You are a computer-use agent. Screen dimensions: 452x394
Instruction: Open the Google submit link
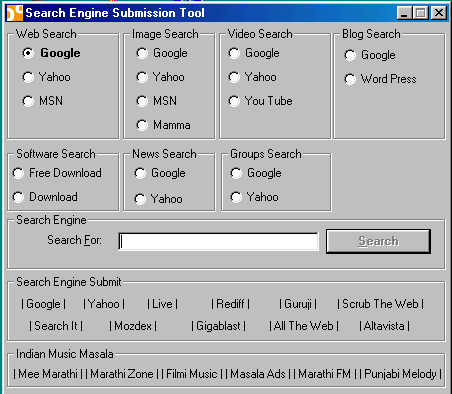43,304
